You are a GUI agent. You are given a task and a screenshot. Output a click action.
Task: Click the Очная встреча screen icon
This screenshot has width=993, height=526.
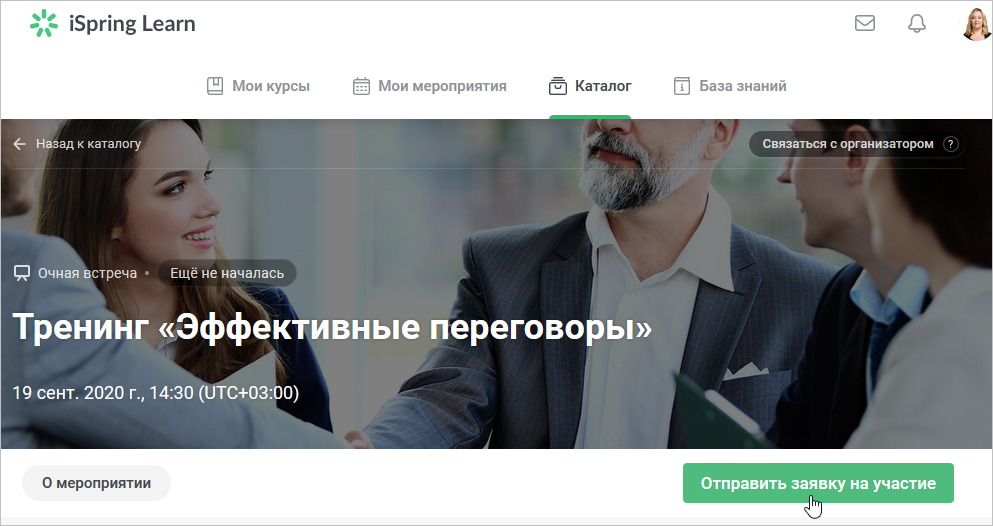[x=22, y=273]
